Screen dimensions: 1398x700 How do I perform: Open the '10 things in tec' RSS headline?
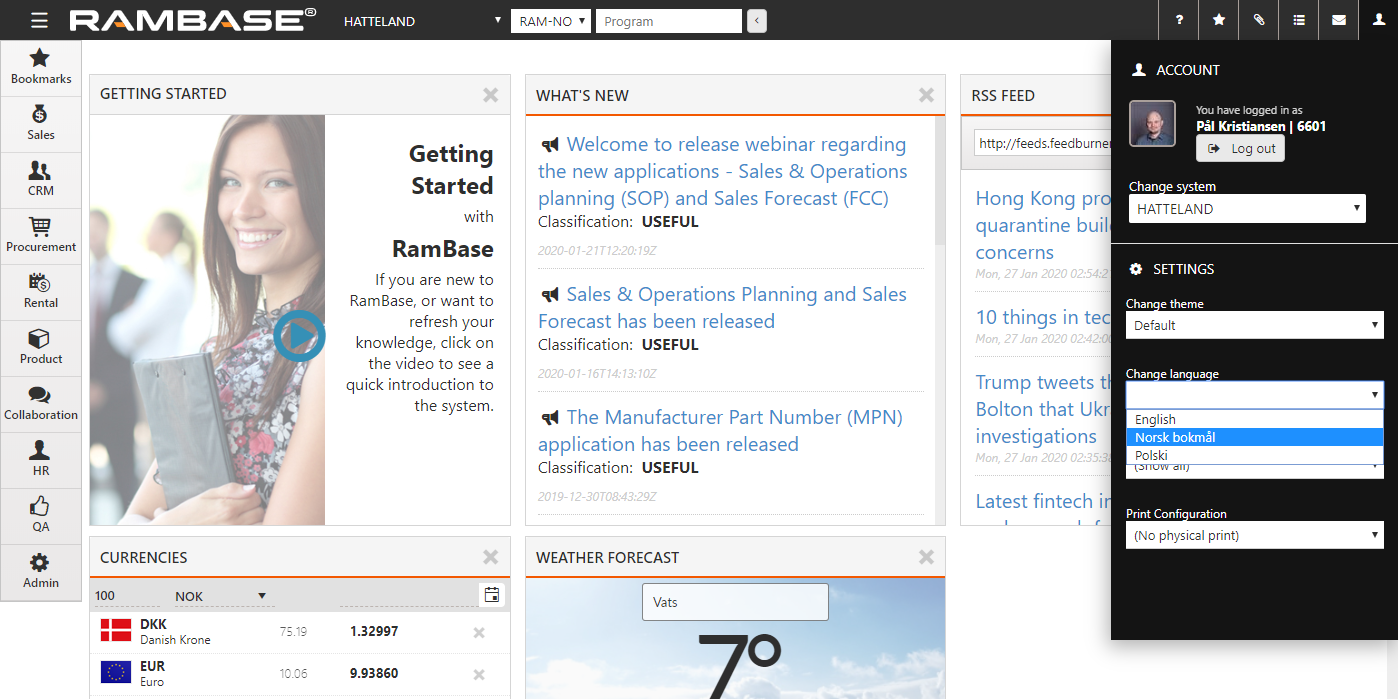1043,317
